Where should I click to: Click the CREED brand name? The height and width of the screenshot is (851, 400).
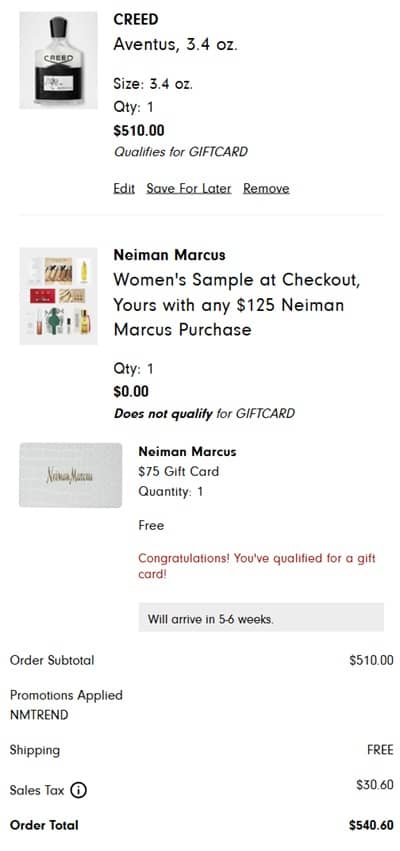tap(136, 20)
